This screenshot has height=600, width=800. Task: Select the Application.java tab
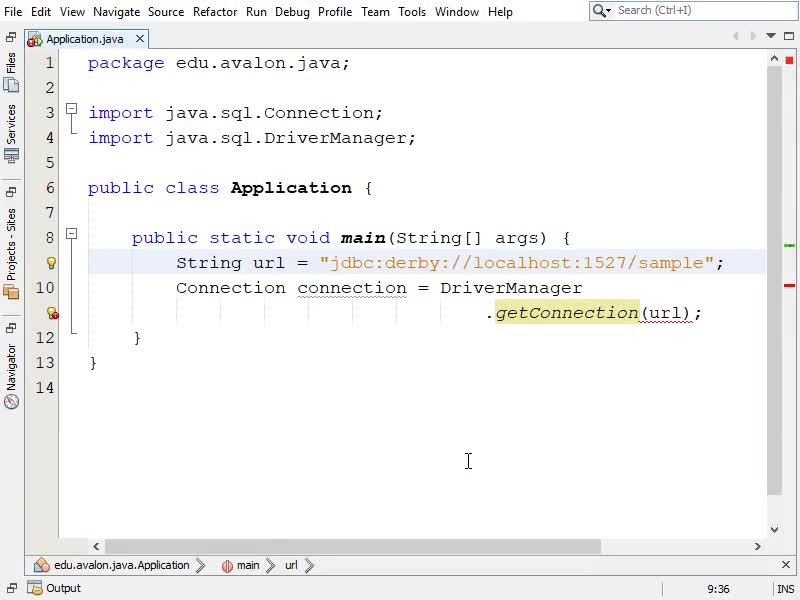coord(85,39)
